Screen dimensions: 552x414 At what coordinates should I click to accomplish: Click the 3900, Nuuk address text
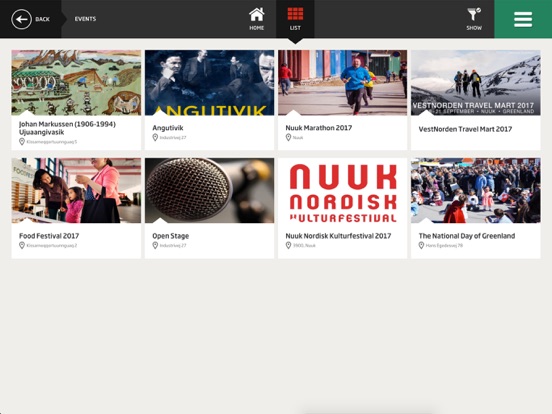pos(304,246)
